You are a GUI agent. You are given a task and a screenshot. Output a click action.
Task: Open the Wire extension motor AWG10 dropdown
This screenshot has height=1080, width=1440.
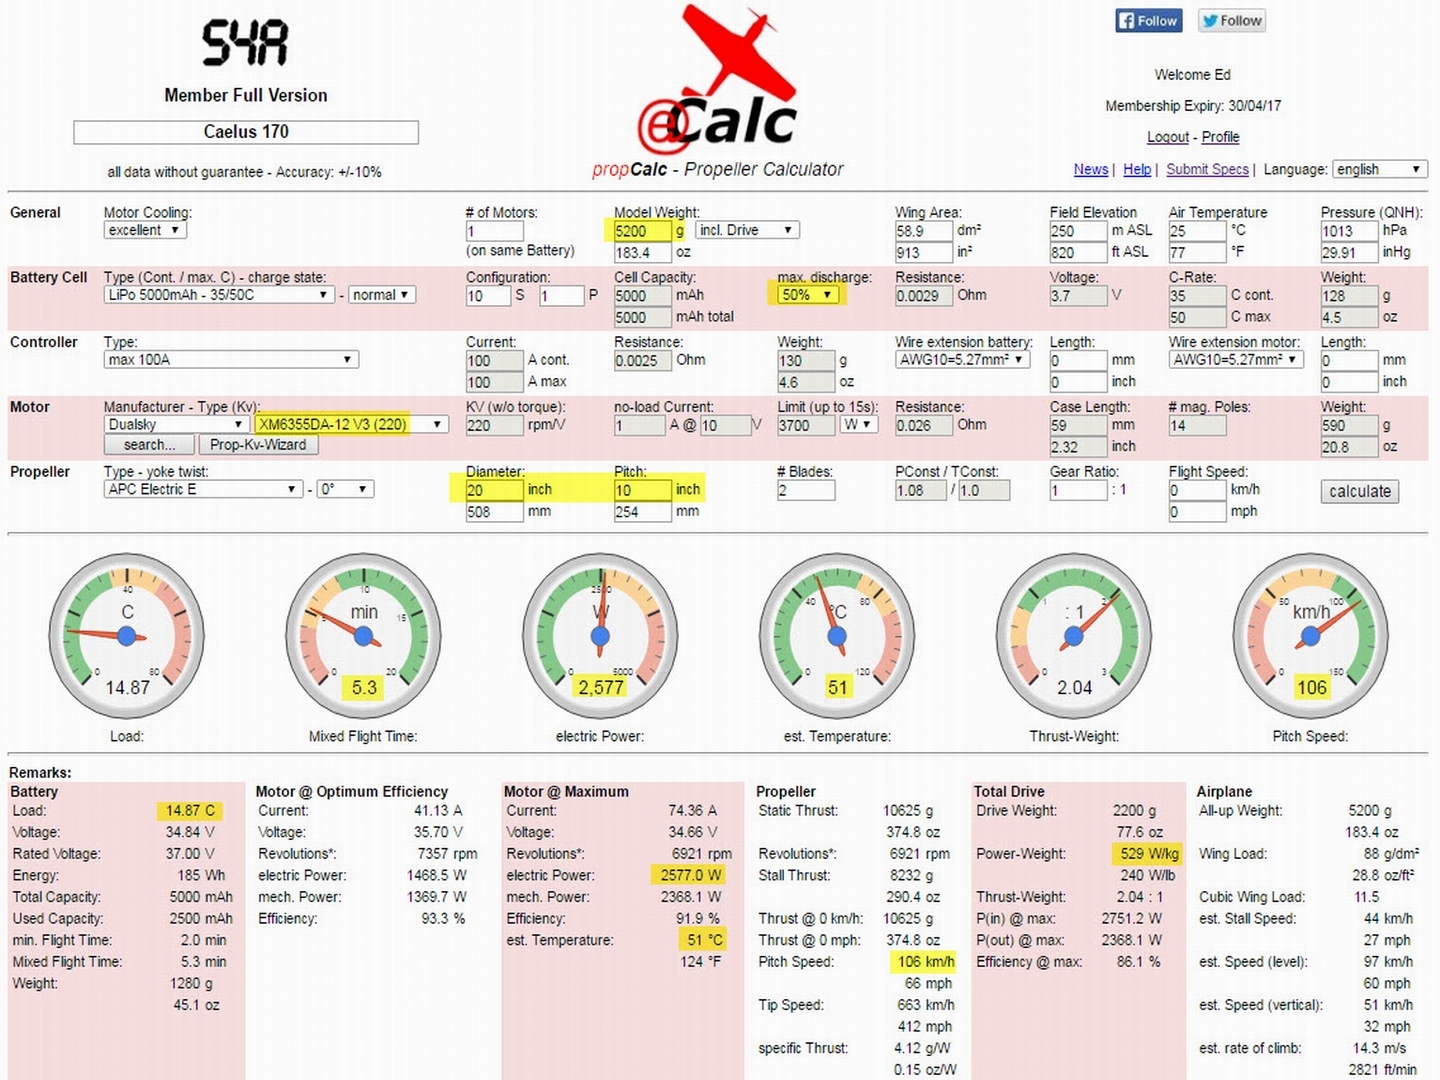[x=1236, y=360]
